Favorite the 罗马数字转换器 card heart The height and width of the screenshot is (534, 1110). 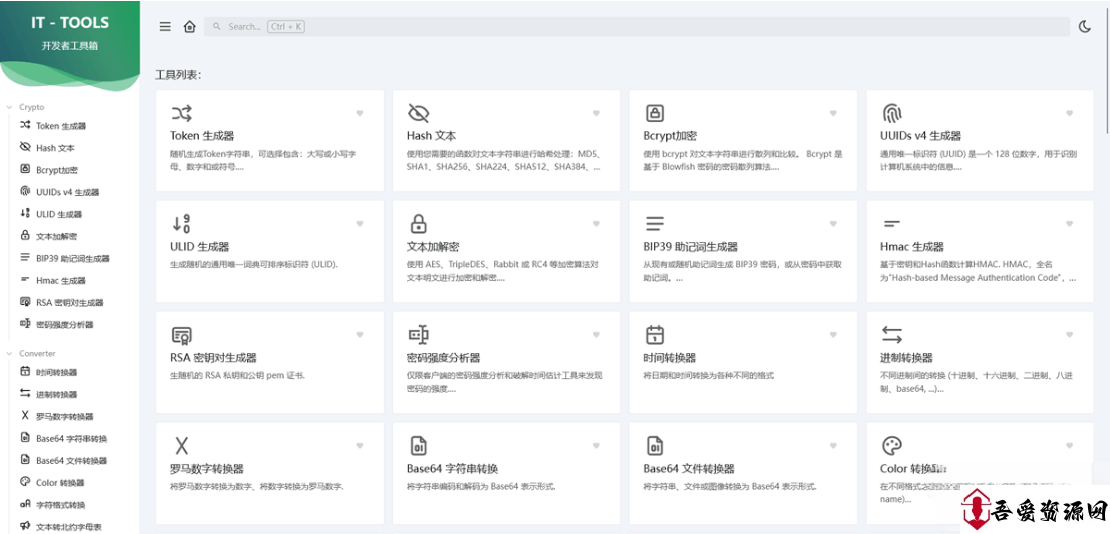[360, 445]
